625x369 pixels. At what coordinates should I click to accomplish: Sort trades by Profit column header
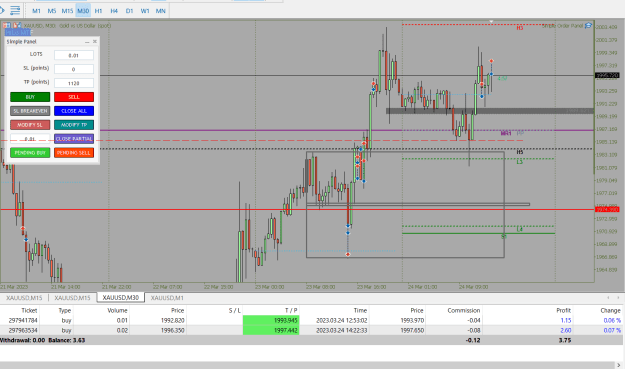563,310
